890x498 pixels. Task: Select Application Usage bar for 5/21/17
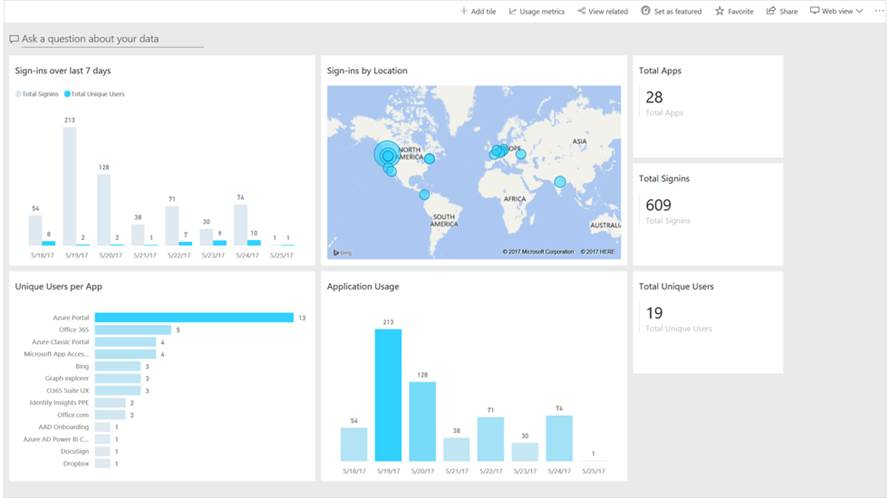click(x=456, y=450)
